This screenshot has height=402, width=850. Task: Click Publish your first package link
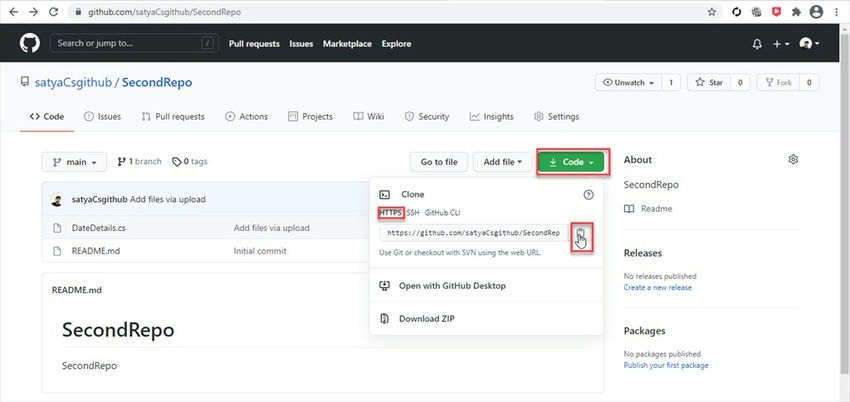point(666,365)
